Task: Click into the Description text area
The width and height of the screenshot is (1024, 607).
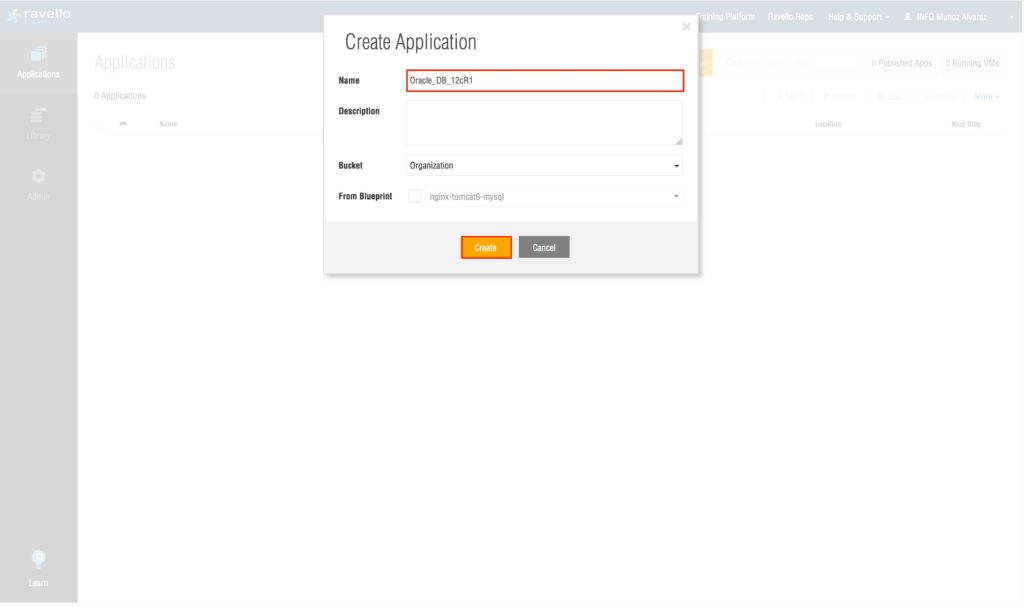Action: 544,122
